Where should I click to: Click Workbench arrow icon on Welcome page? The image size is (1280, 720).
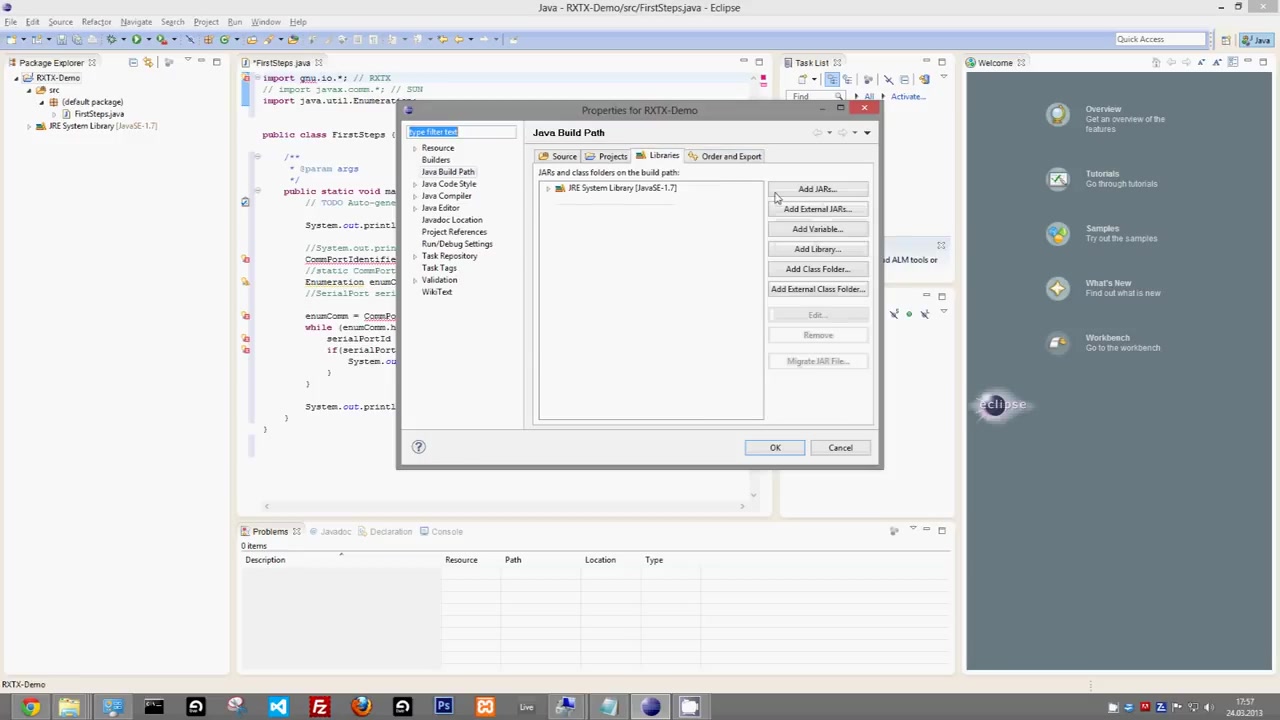pyautogui.click(x=1057, y=343)
